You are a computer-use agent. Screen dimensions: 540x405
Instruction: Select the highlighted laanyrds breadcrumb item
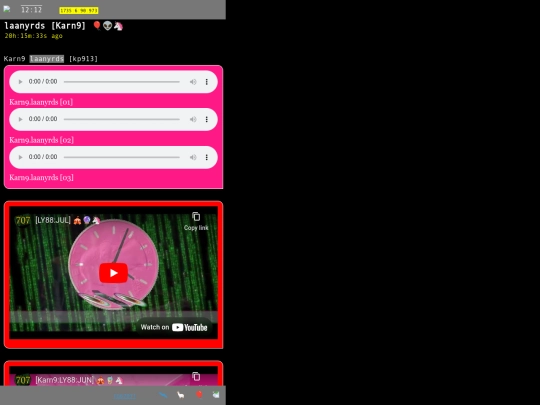pyautogui.click(x=47, y=59)
